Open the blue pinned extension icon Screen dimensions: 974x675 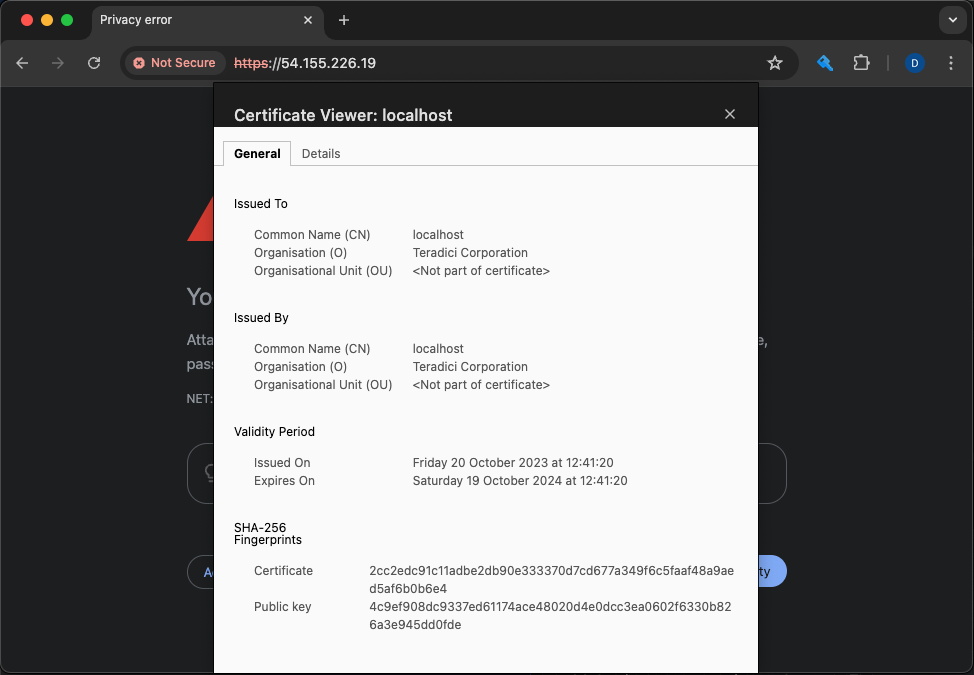click(825, 63)
